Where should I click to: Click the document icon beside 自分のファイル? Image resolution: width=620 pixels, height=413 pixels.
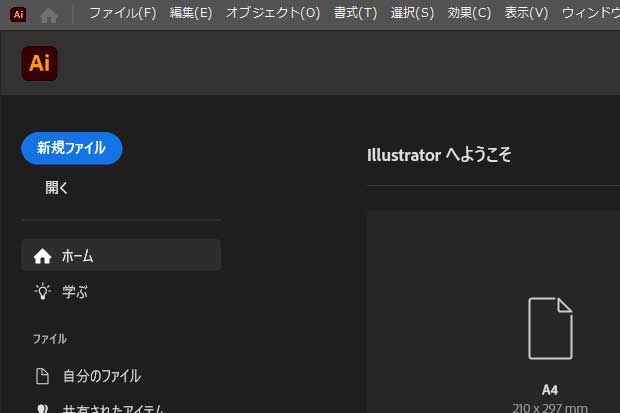point(42,376)
